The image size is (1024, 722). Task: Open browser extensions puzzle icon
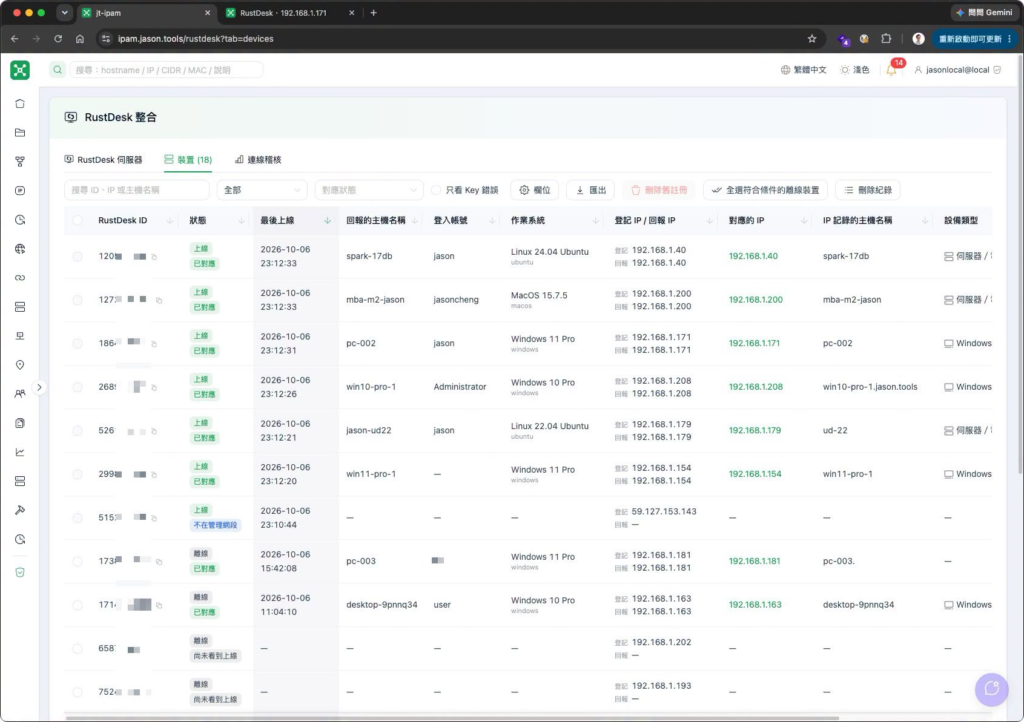[886, 39]
